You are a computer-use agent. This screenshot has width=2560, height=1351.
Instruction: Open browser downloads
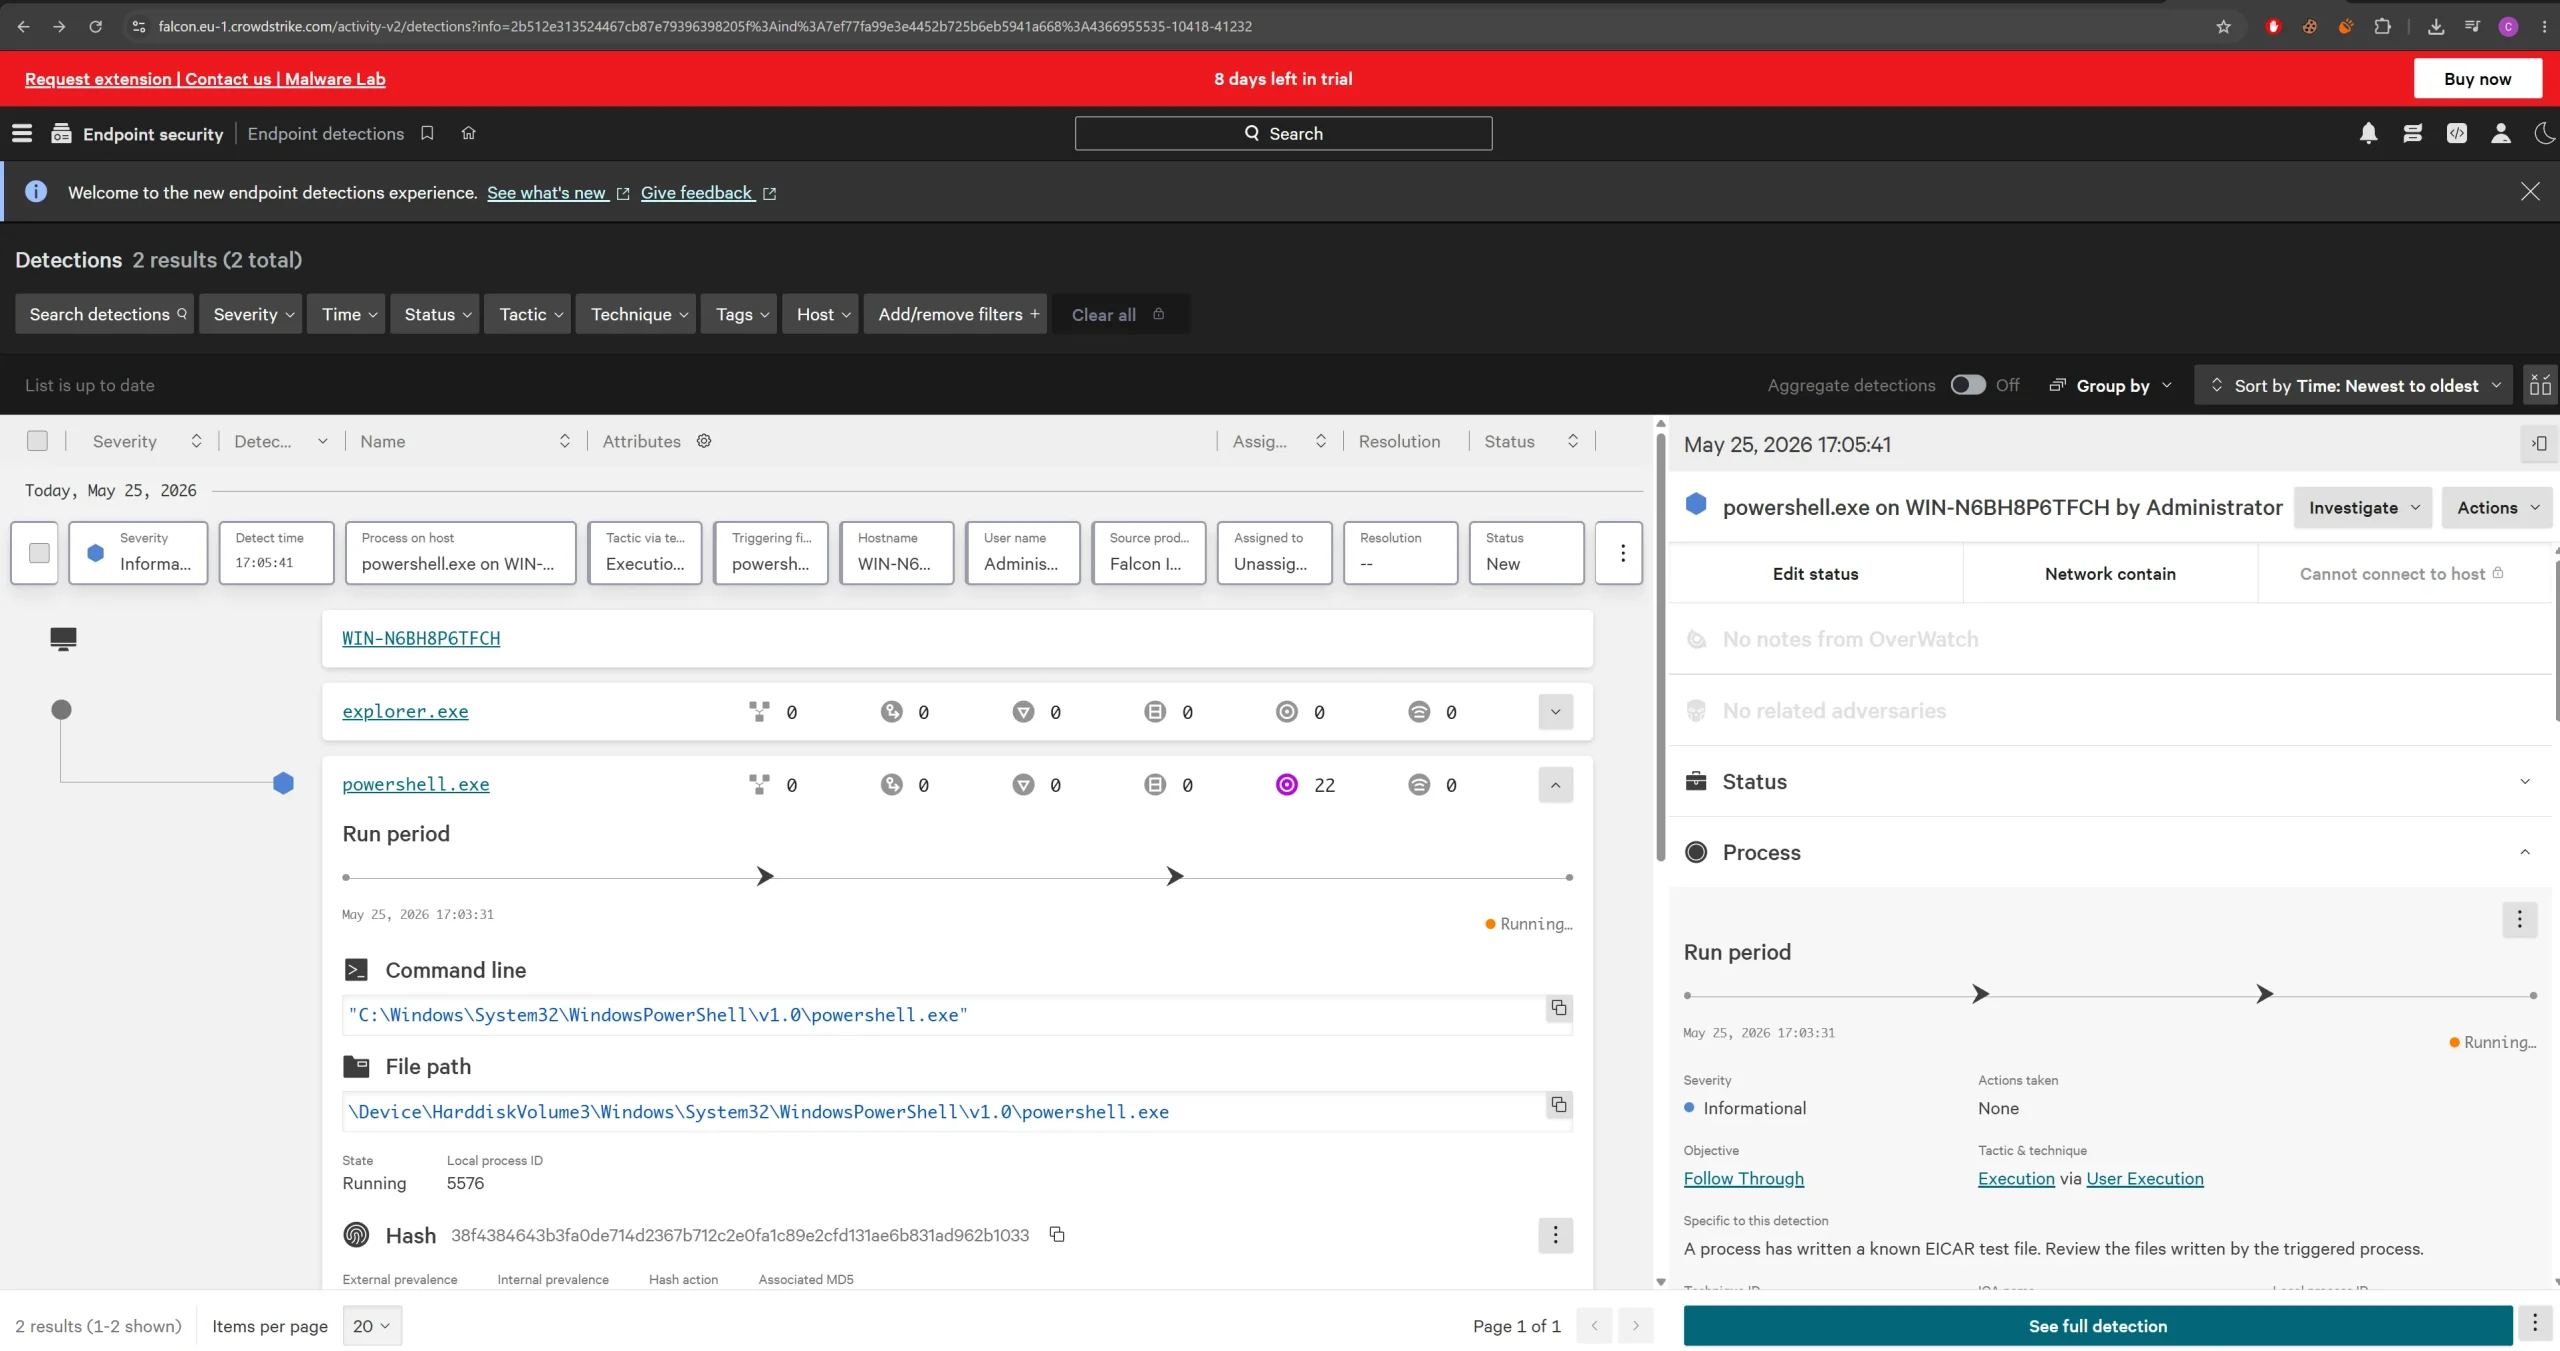(x=2436, y=26)
